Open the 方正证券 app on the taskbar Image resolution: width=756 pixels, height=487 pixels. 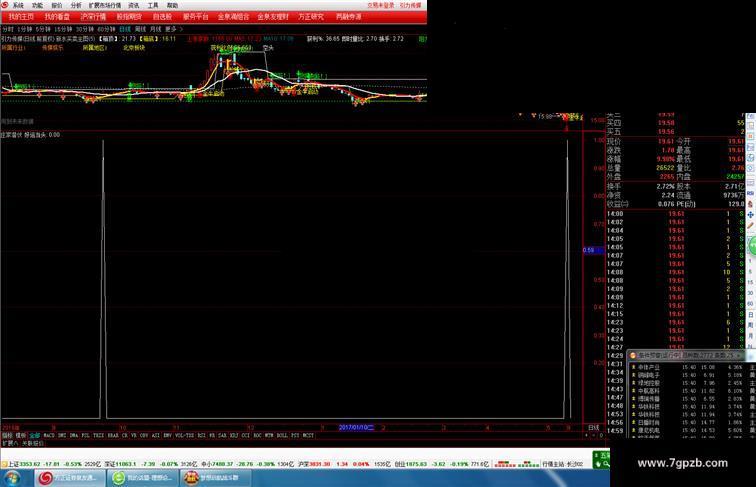[69, 478]
